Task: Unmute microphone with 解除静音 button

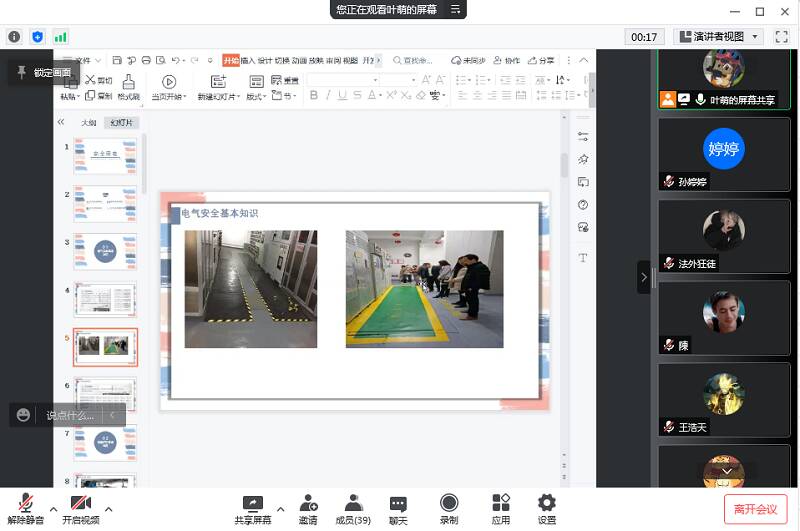Action: [26, 508]
